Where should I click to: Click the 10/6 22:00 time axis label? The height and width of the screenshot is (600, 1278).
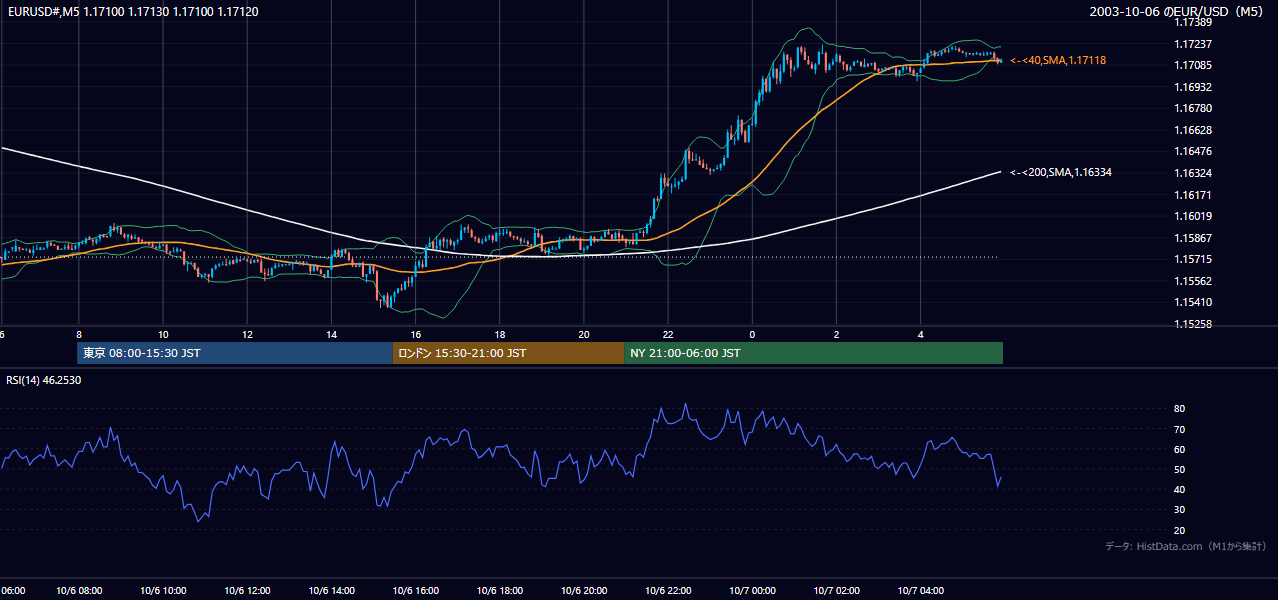668,591
